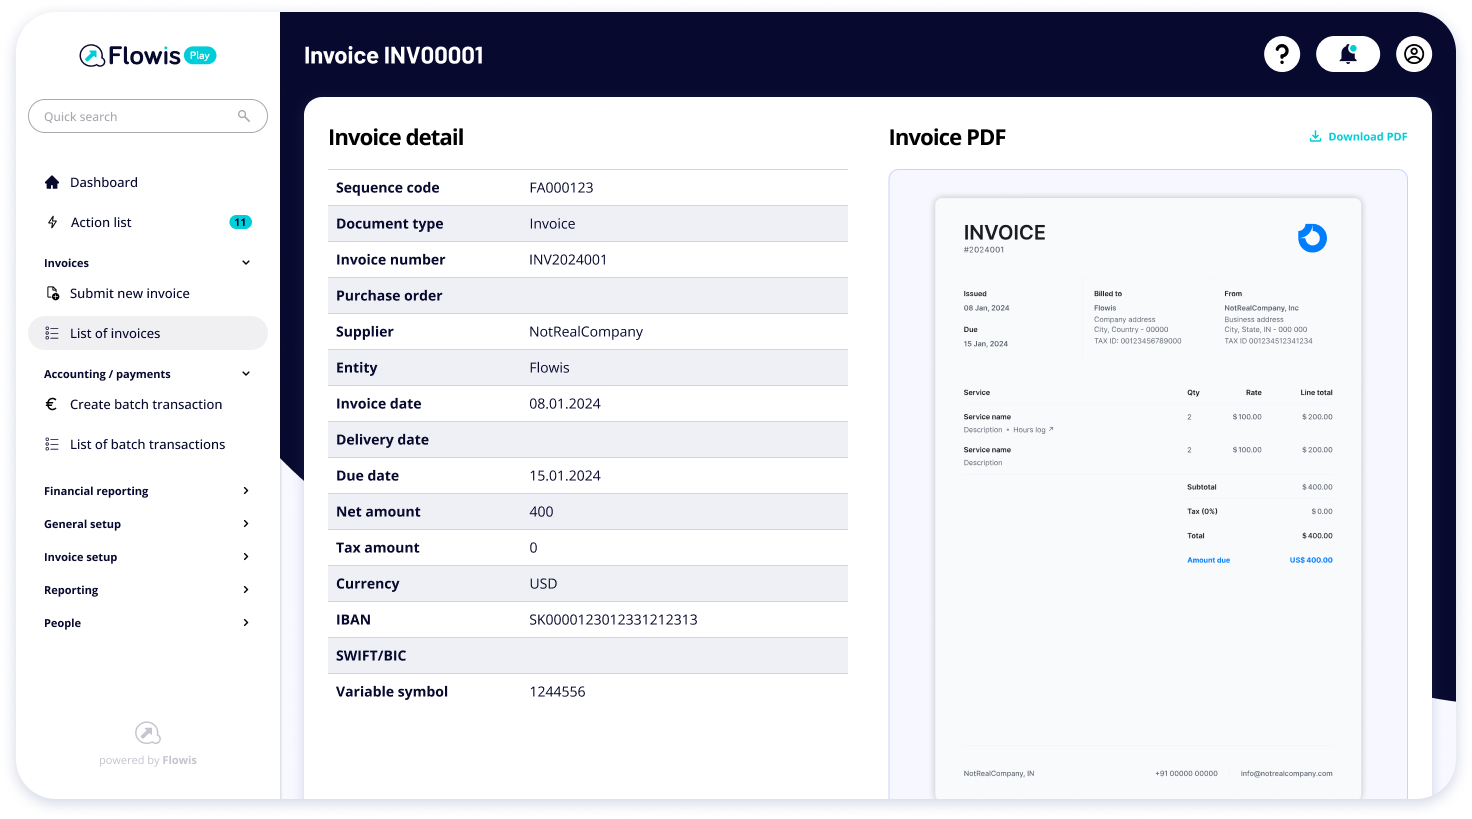The image size is (1472, 819).
Task: Click info@notrealcompany.com in PDF footer
Action: 1286,773
